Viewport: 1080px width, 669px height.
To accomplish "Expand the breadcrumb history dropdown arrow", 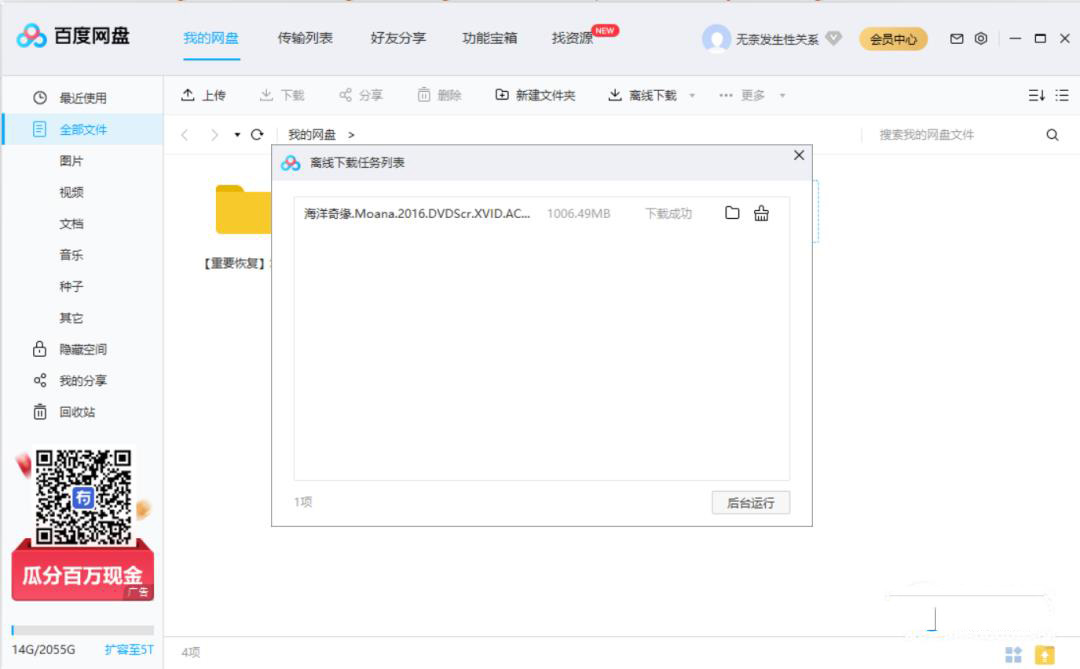I will (x=236, y=132).
